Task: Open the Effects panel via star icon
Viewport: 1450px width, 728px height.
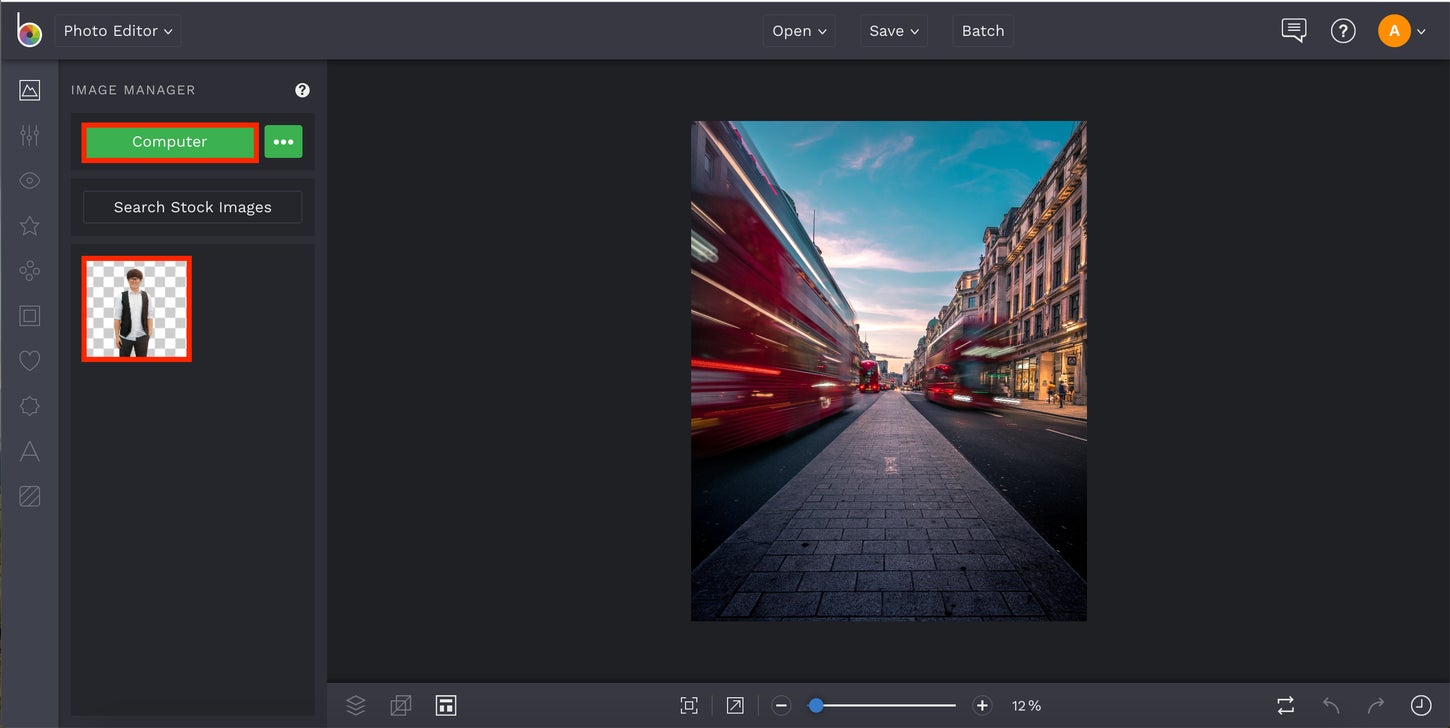Action: [29, 225]
